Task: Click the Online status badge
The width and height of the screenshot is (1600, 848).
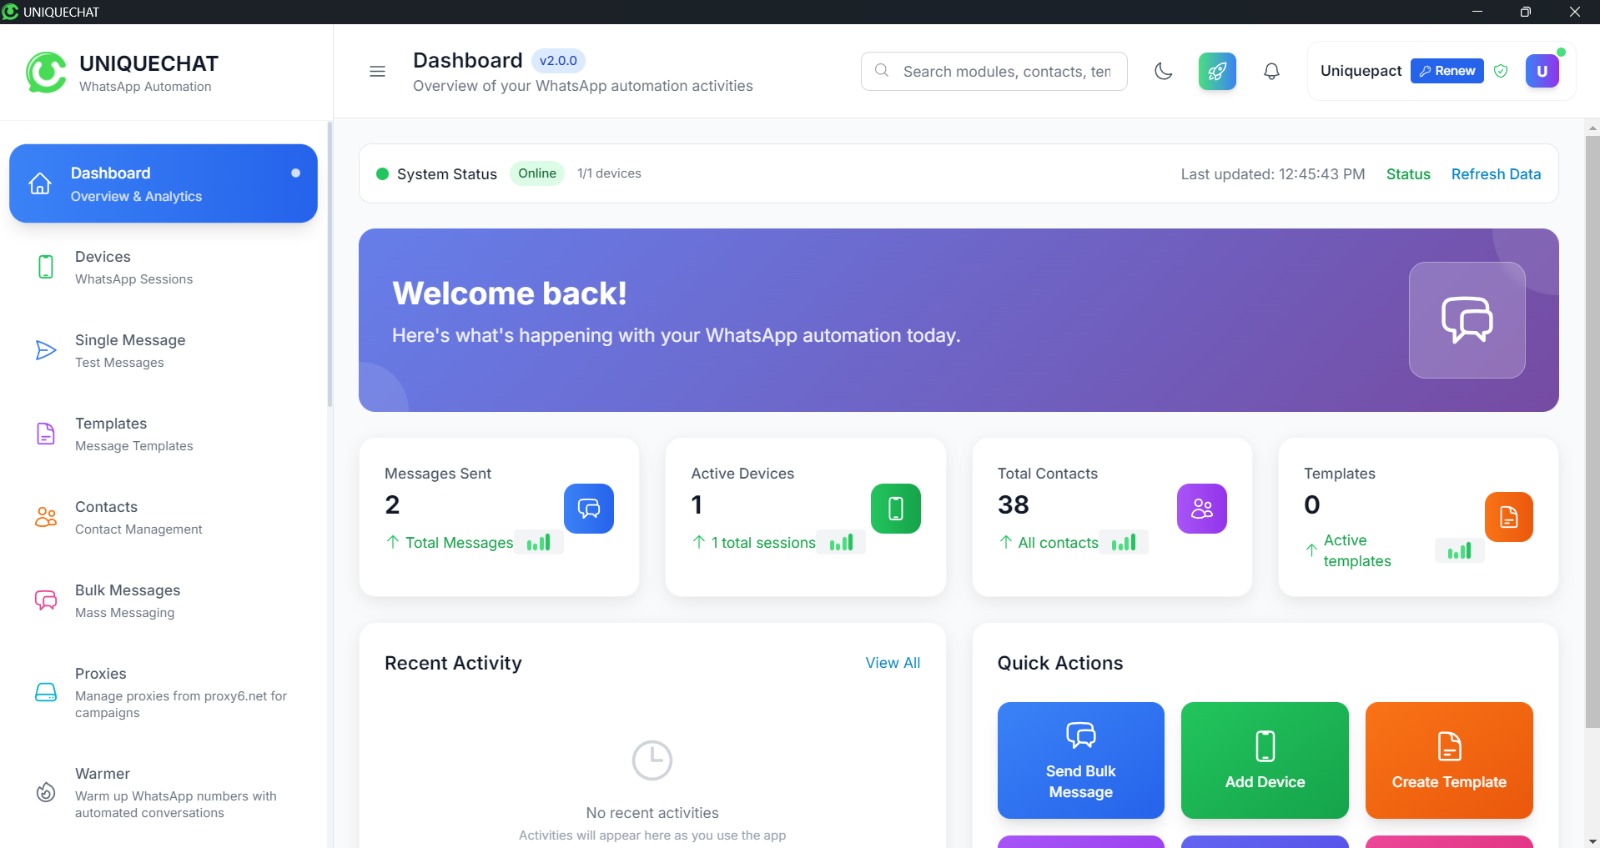Action: coord(537,173)
